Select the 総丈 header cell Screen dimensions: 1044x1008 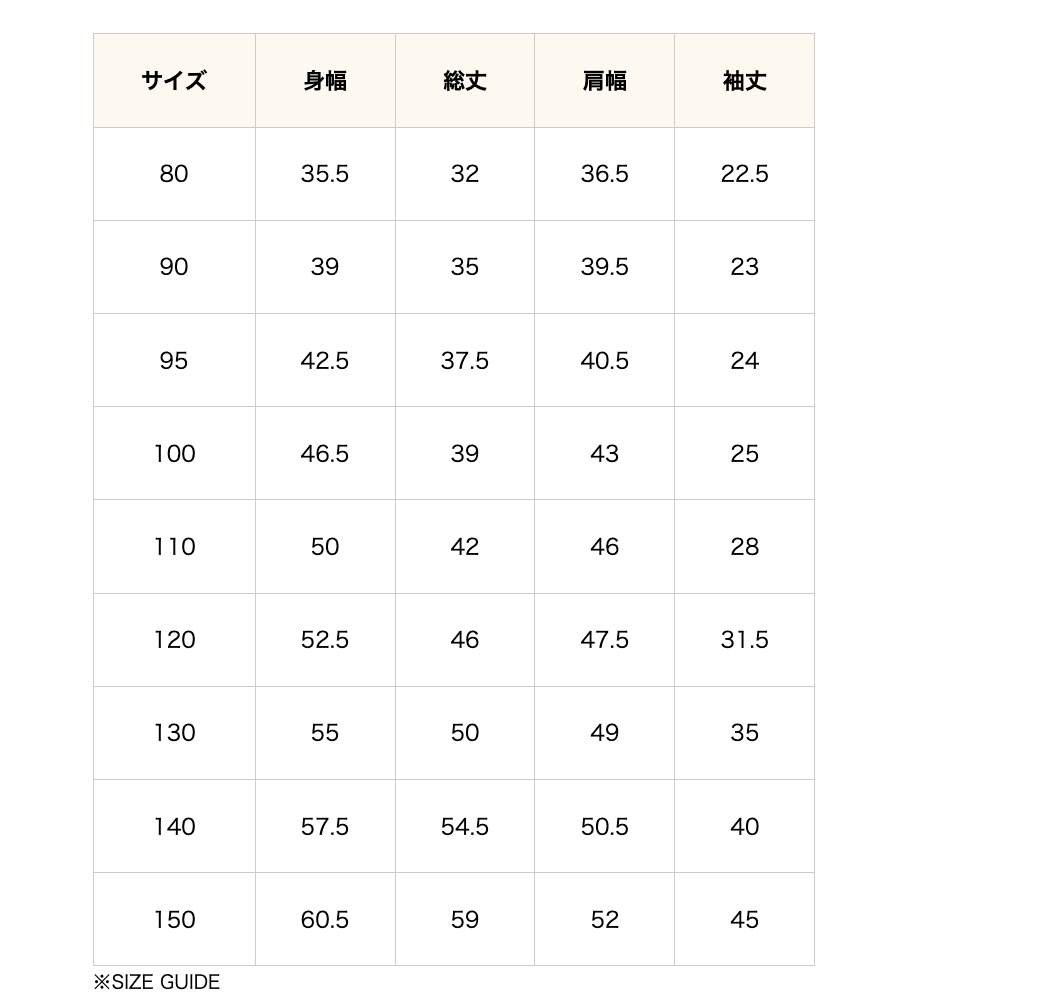coord(465,81)
